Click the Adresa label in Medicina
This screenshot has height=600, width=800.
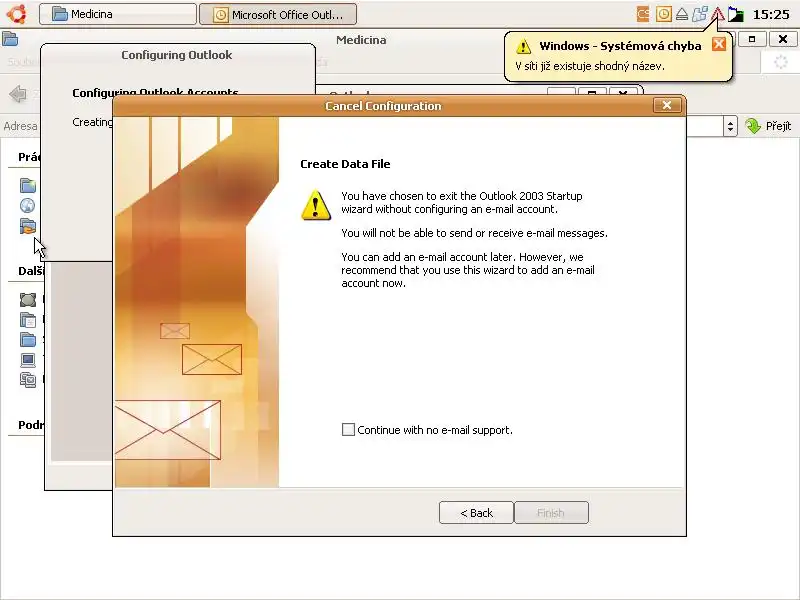coord(20,126)
